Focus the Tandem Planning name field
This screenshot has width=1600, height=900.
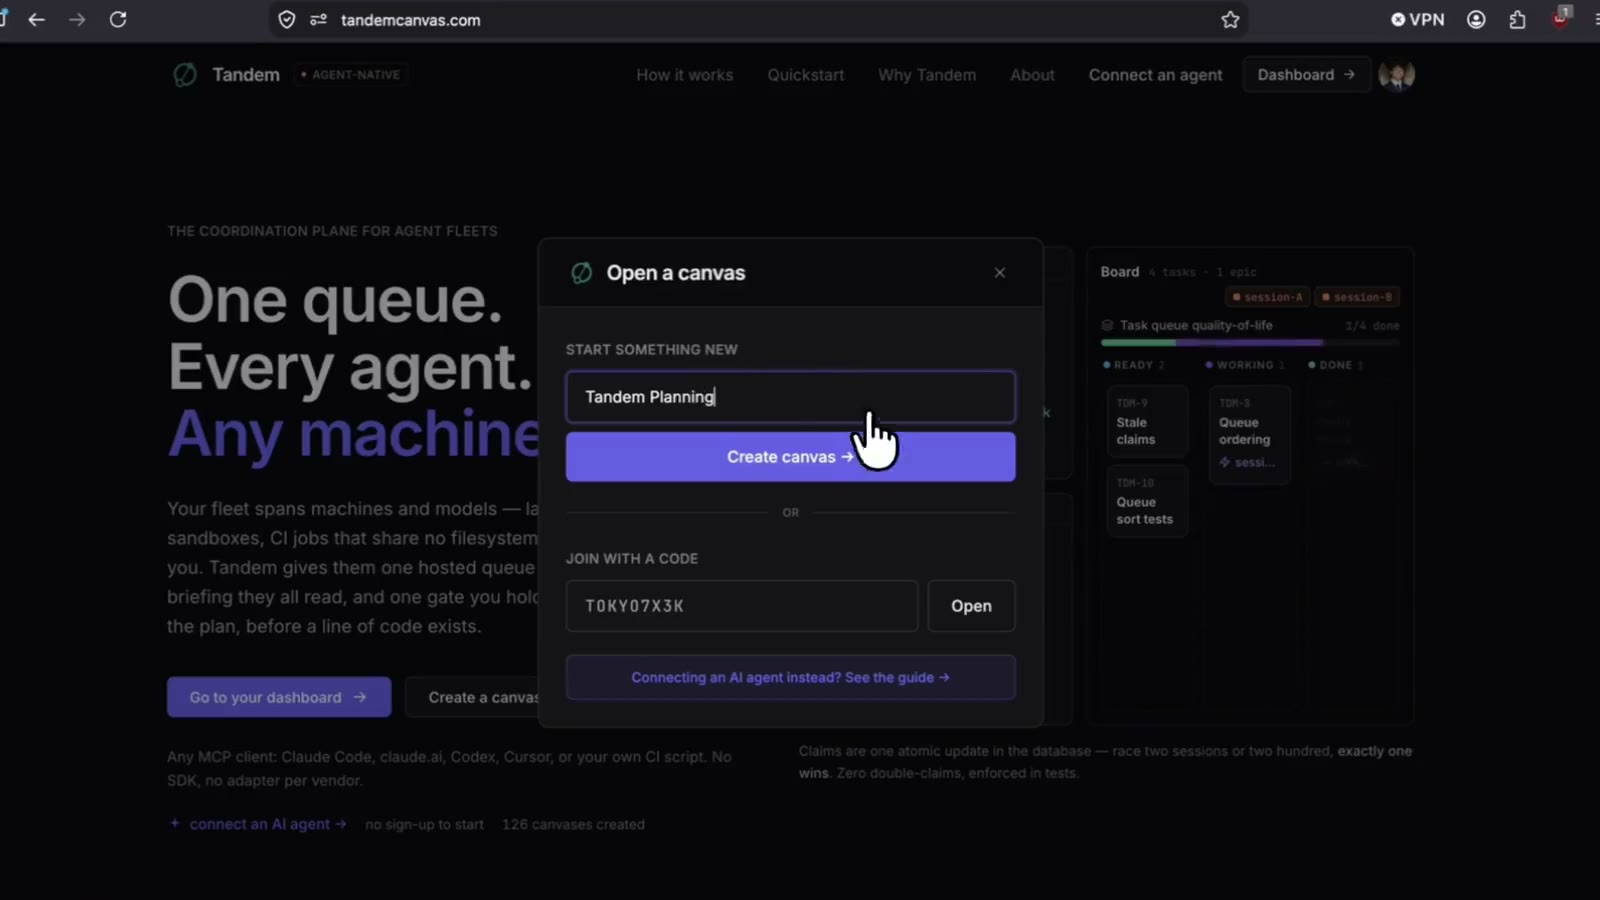pos(790,397)
